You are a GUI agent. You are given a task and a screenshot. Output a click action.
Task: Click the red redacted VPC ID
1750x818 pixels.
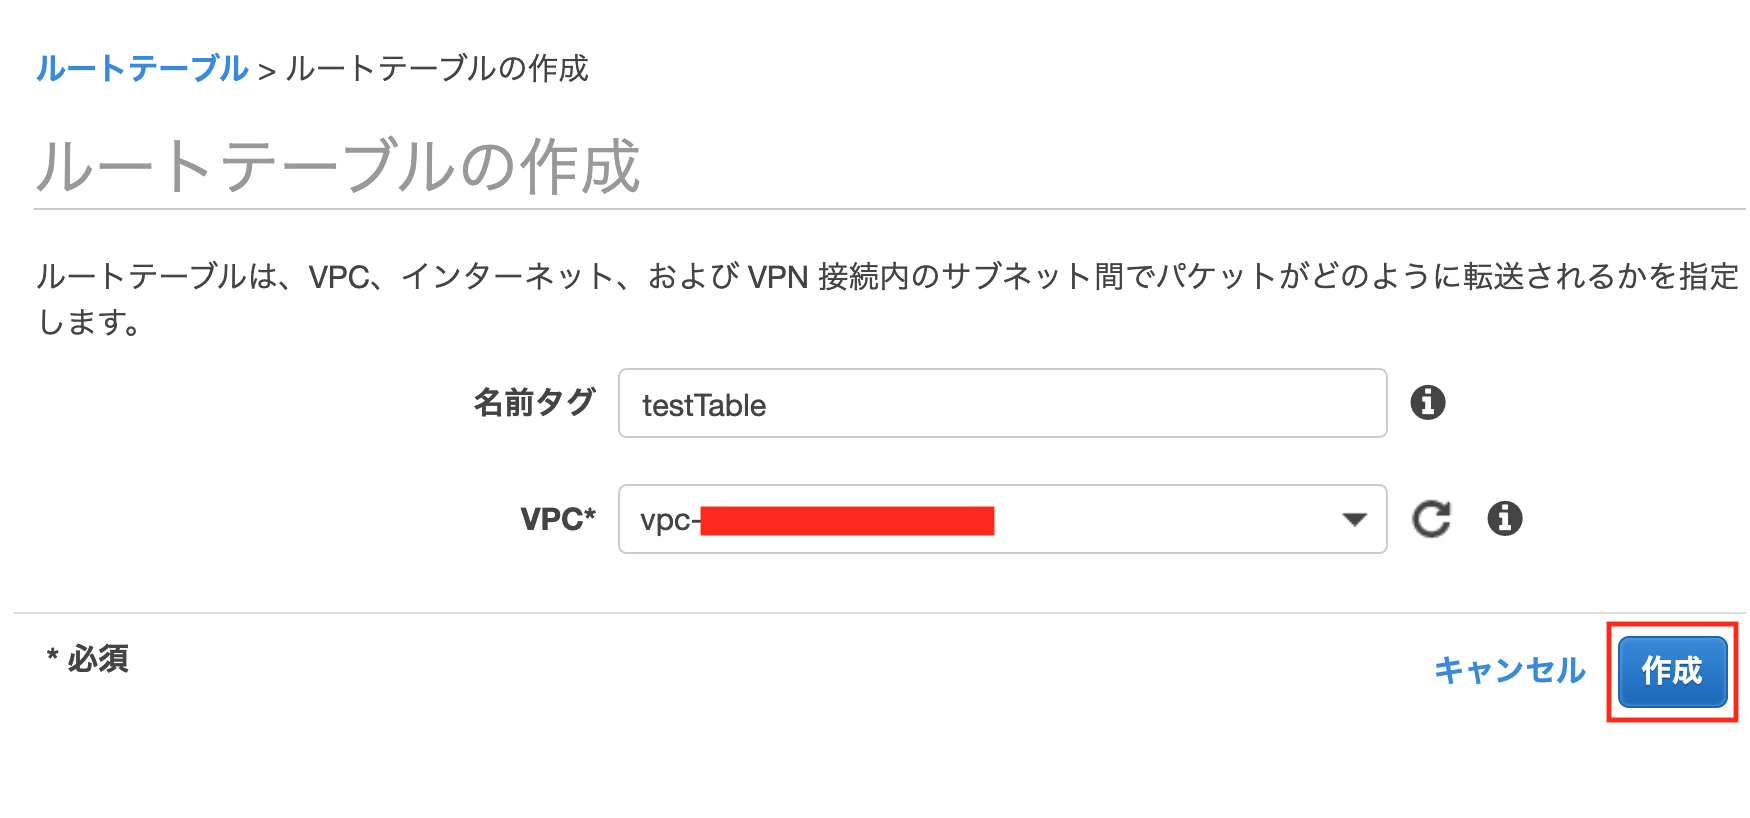click(x=846, y=521)
